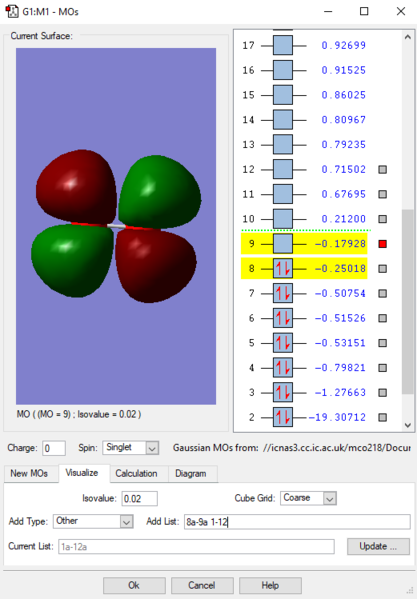Click the paired-electron box for MO 6
Screen dimensions: 417x599
coord(283,318)
